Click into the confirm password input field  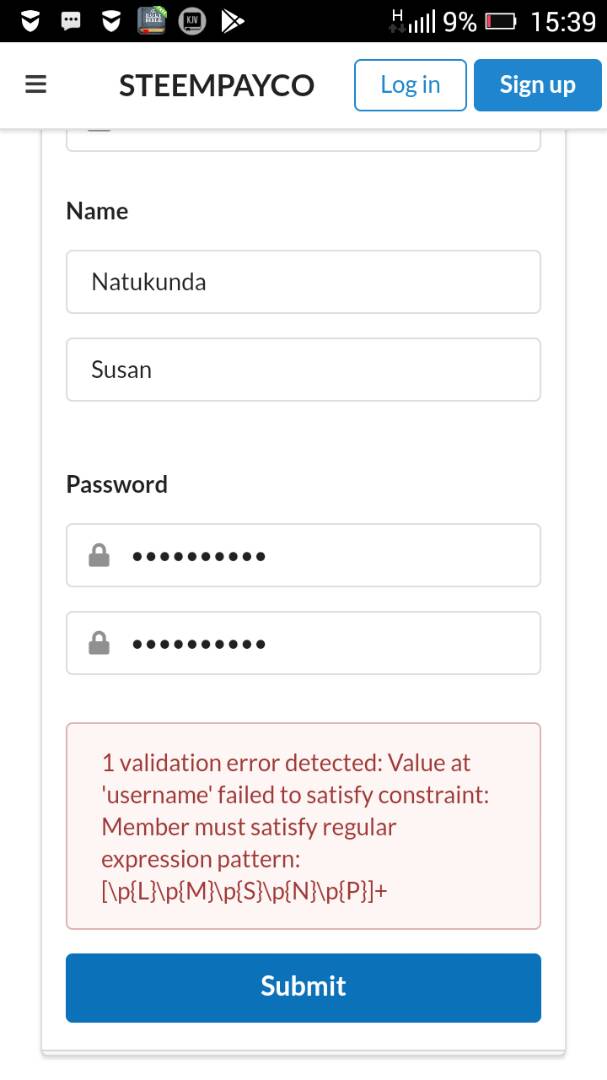click(320, 643)
